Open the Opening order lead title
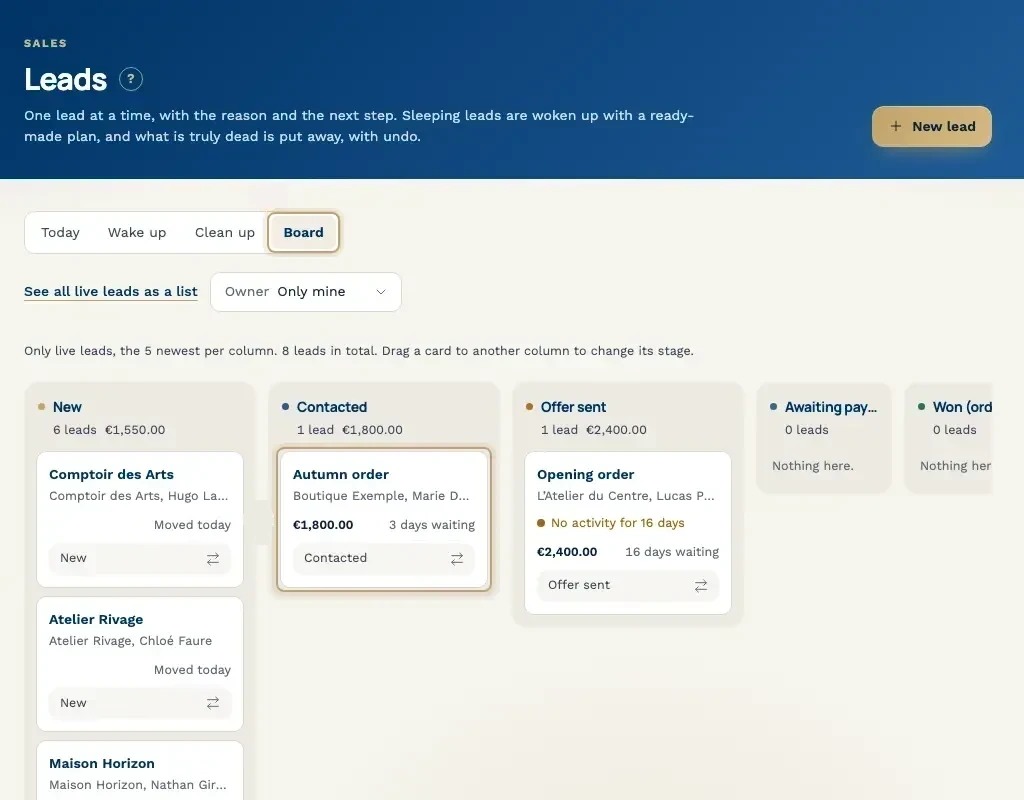The height and width of the screenshot is (800, 1024). 585,474
